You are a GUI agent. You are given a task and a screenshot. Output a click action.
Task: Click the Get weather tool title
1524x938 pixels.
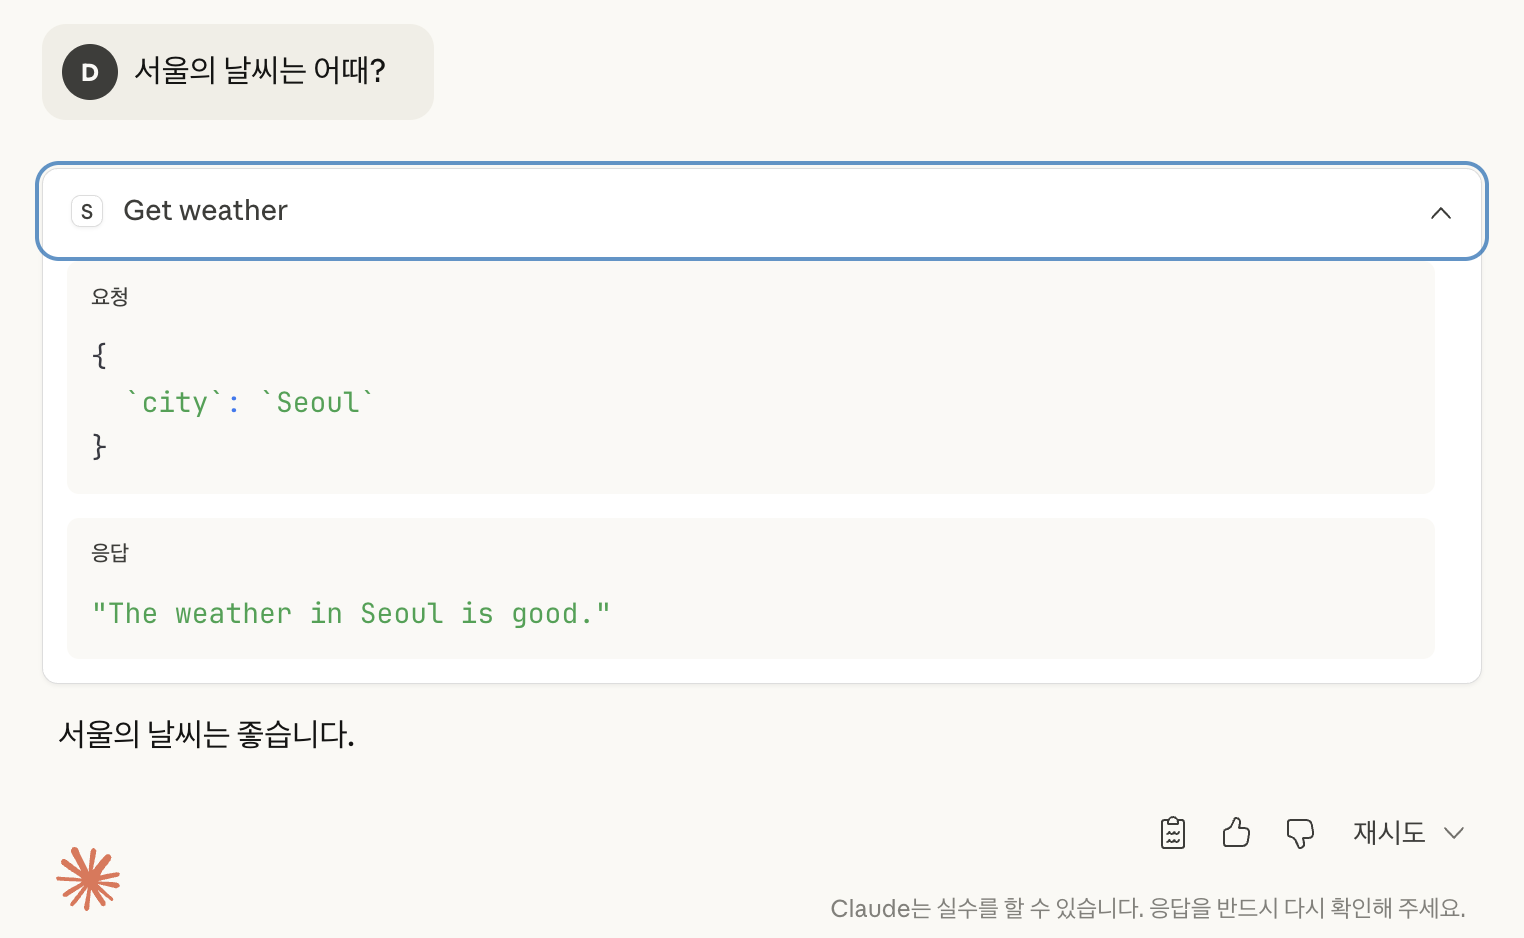[205, 211]
